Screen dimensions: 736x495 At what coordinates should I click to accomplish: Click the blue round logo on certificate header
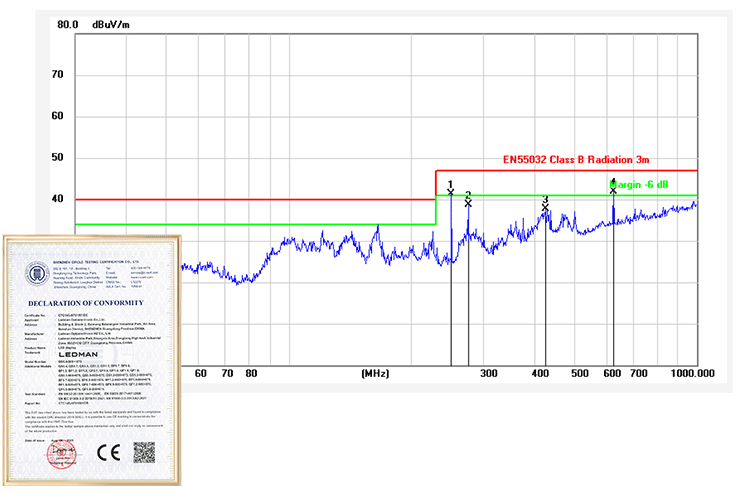(38, 271)
